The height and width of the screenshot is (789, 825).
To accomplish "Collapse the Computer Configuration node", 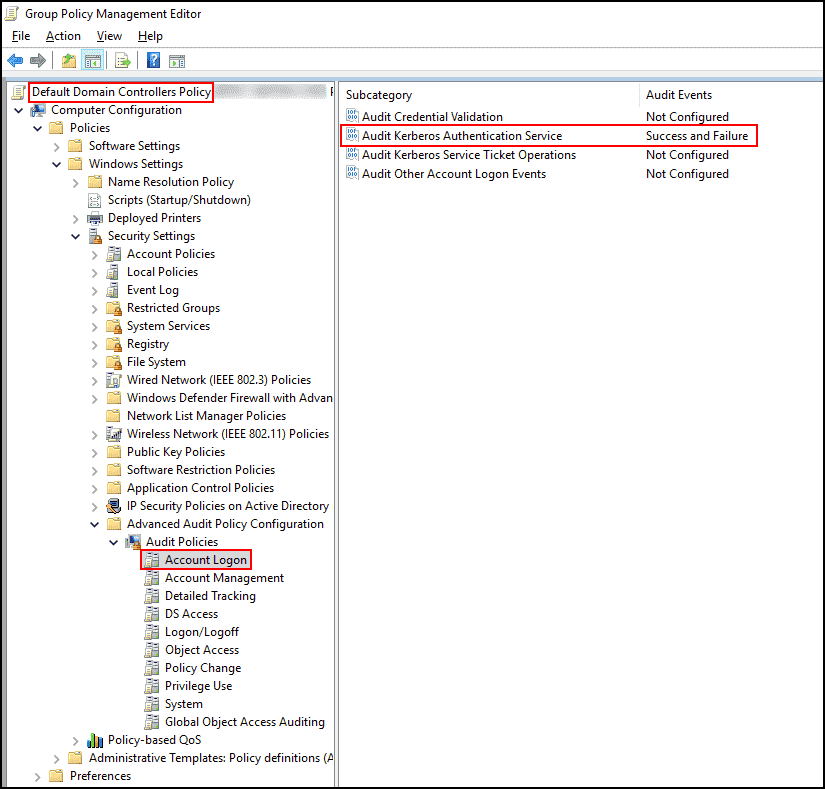I will (x=18, y=110).
